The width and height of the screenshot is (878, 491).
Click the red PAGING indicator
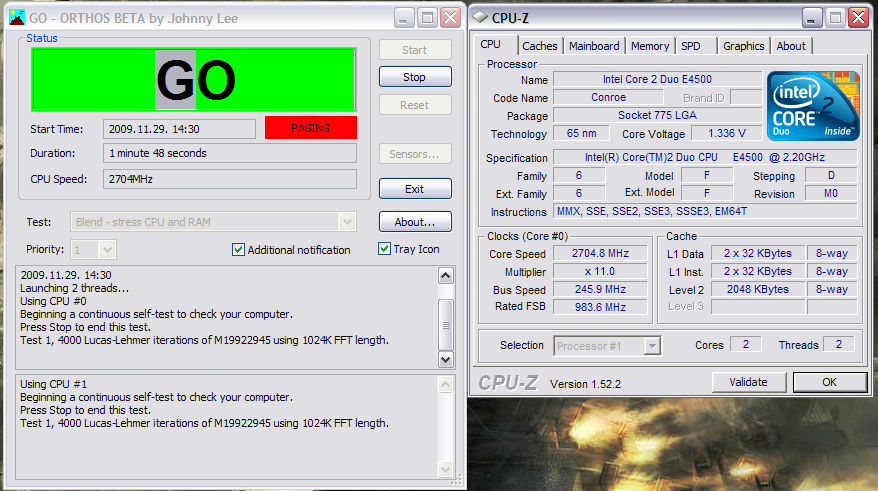tap(311, 128)
